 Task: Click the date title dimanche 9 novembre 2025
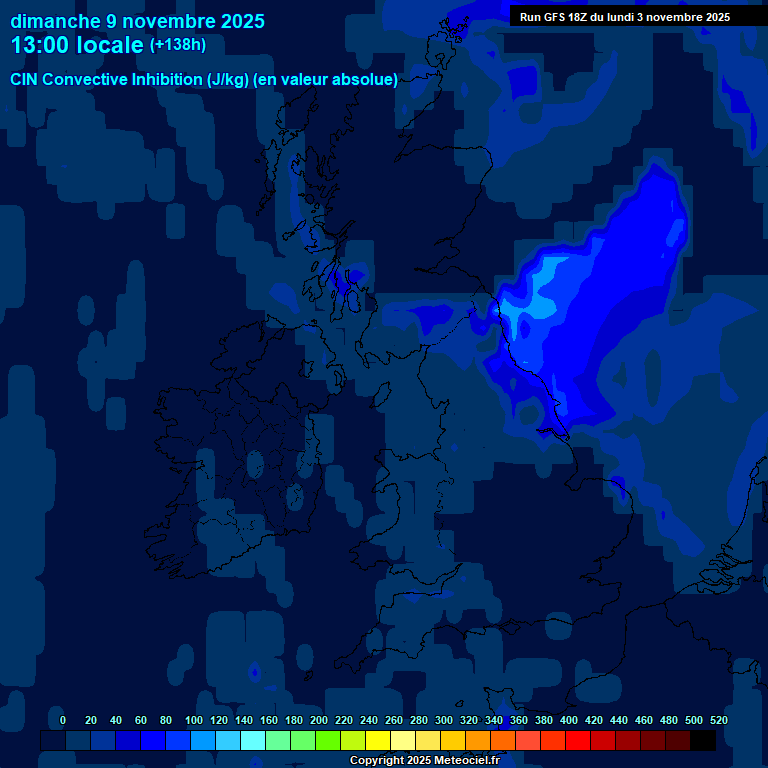click(x=137, y=21)
